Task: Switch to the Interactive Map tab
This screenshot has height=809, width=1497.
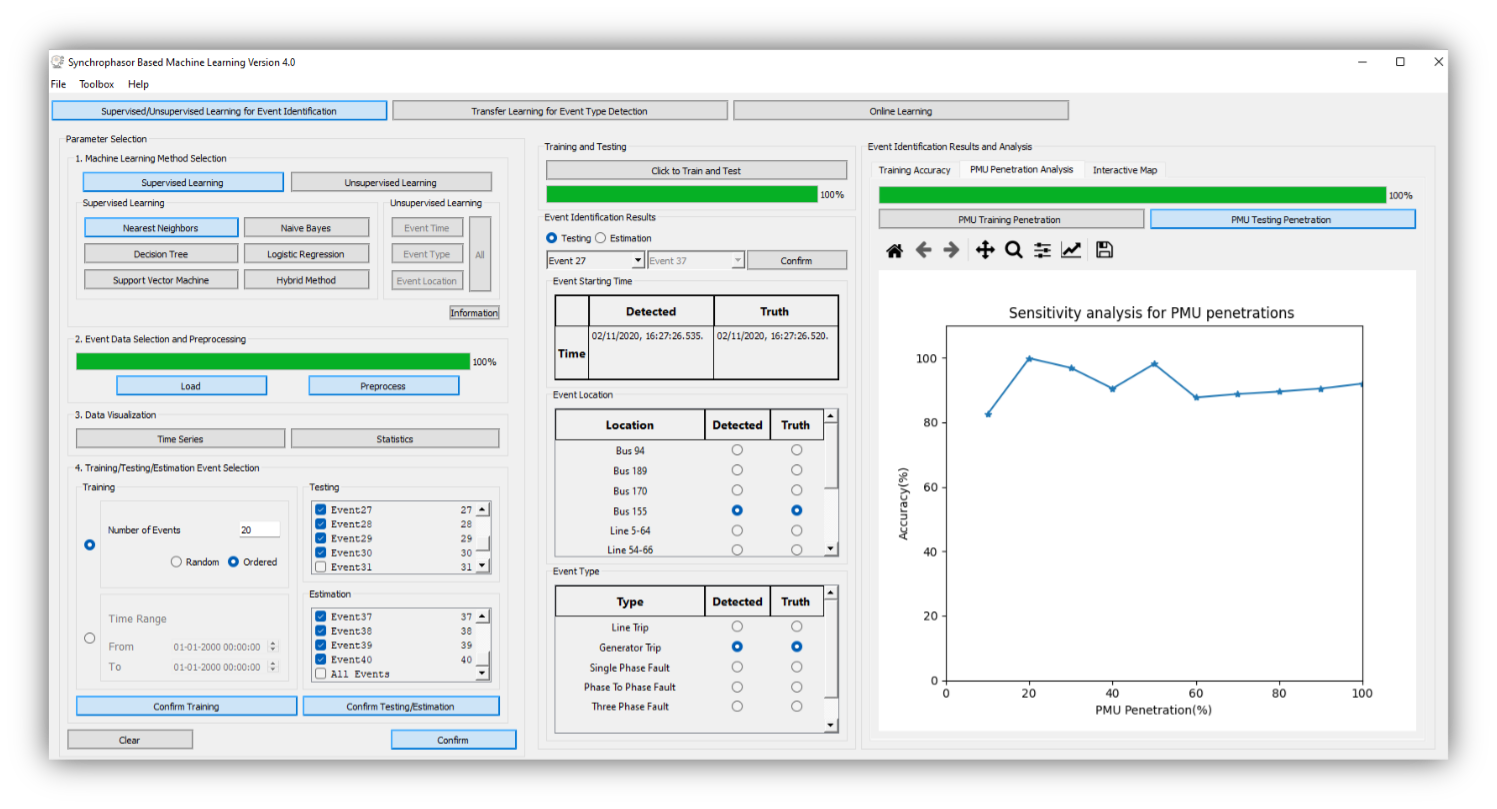Action: [x=1124, y=170]
